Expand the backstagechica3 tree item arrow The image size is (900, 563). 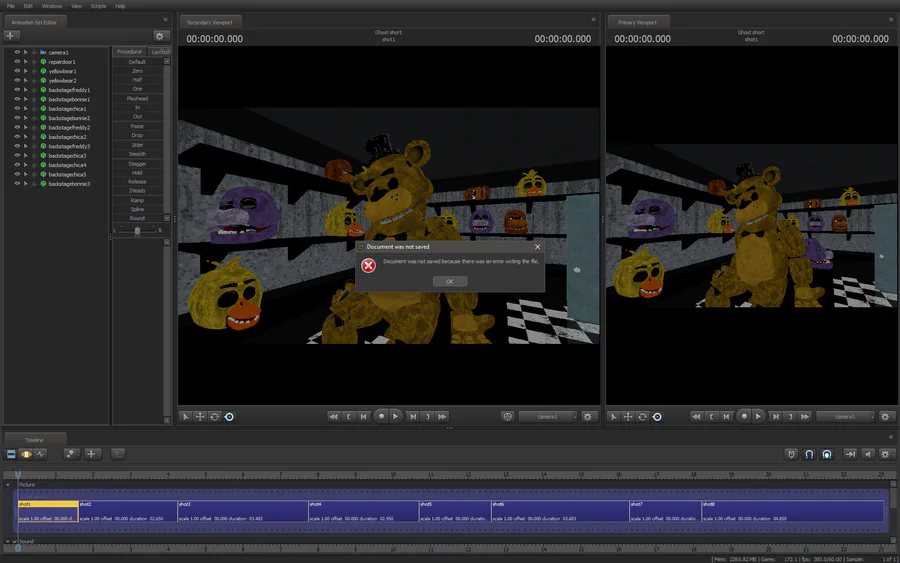[x=26, y=156]
